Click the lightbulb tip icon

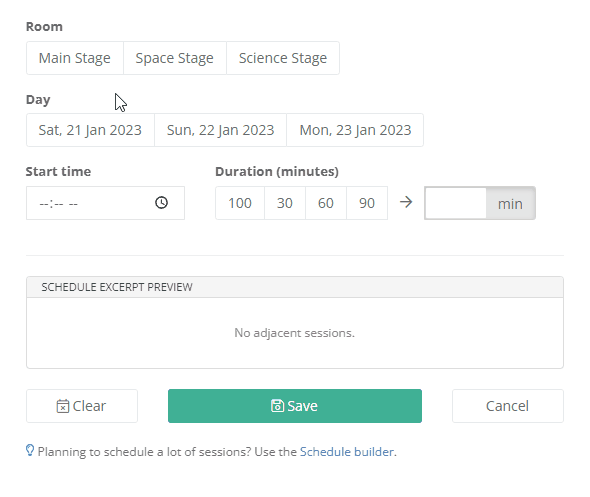[30, 450]
